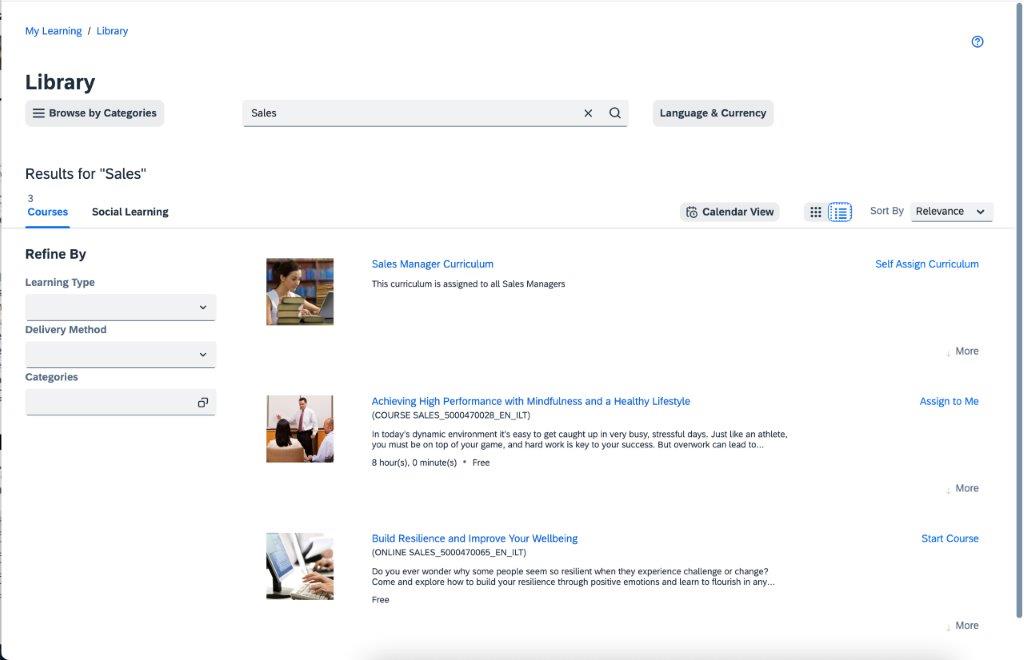1024x660 pixels.
Task: Clear the Sales search text
Action: (588, 113)
